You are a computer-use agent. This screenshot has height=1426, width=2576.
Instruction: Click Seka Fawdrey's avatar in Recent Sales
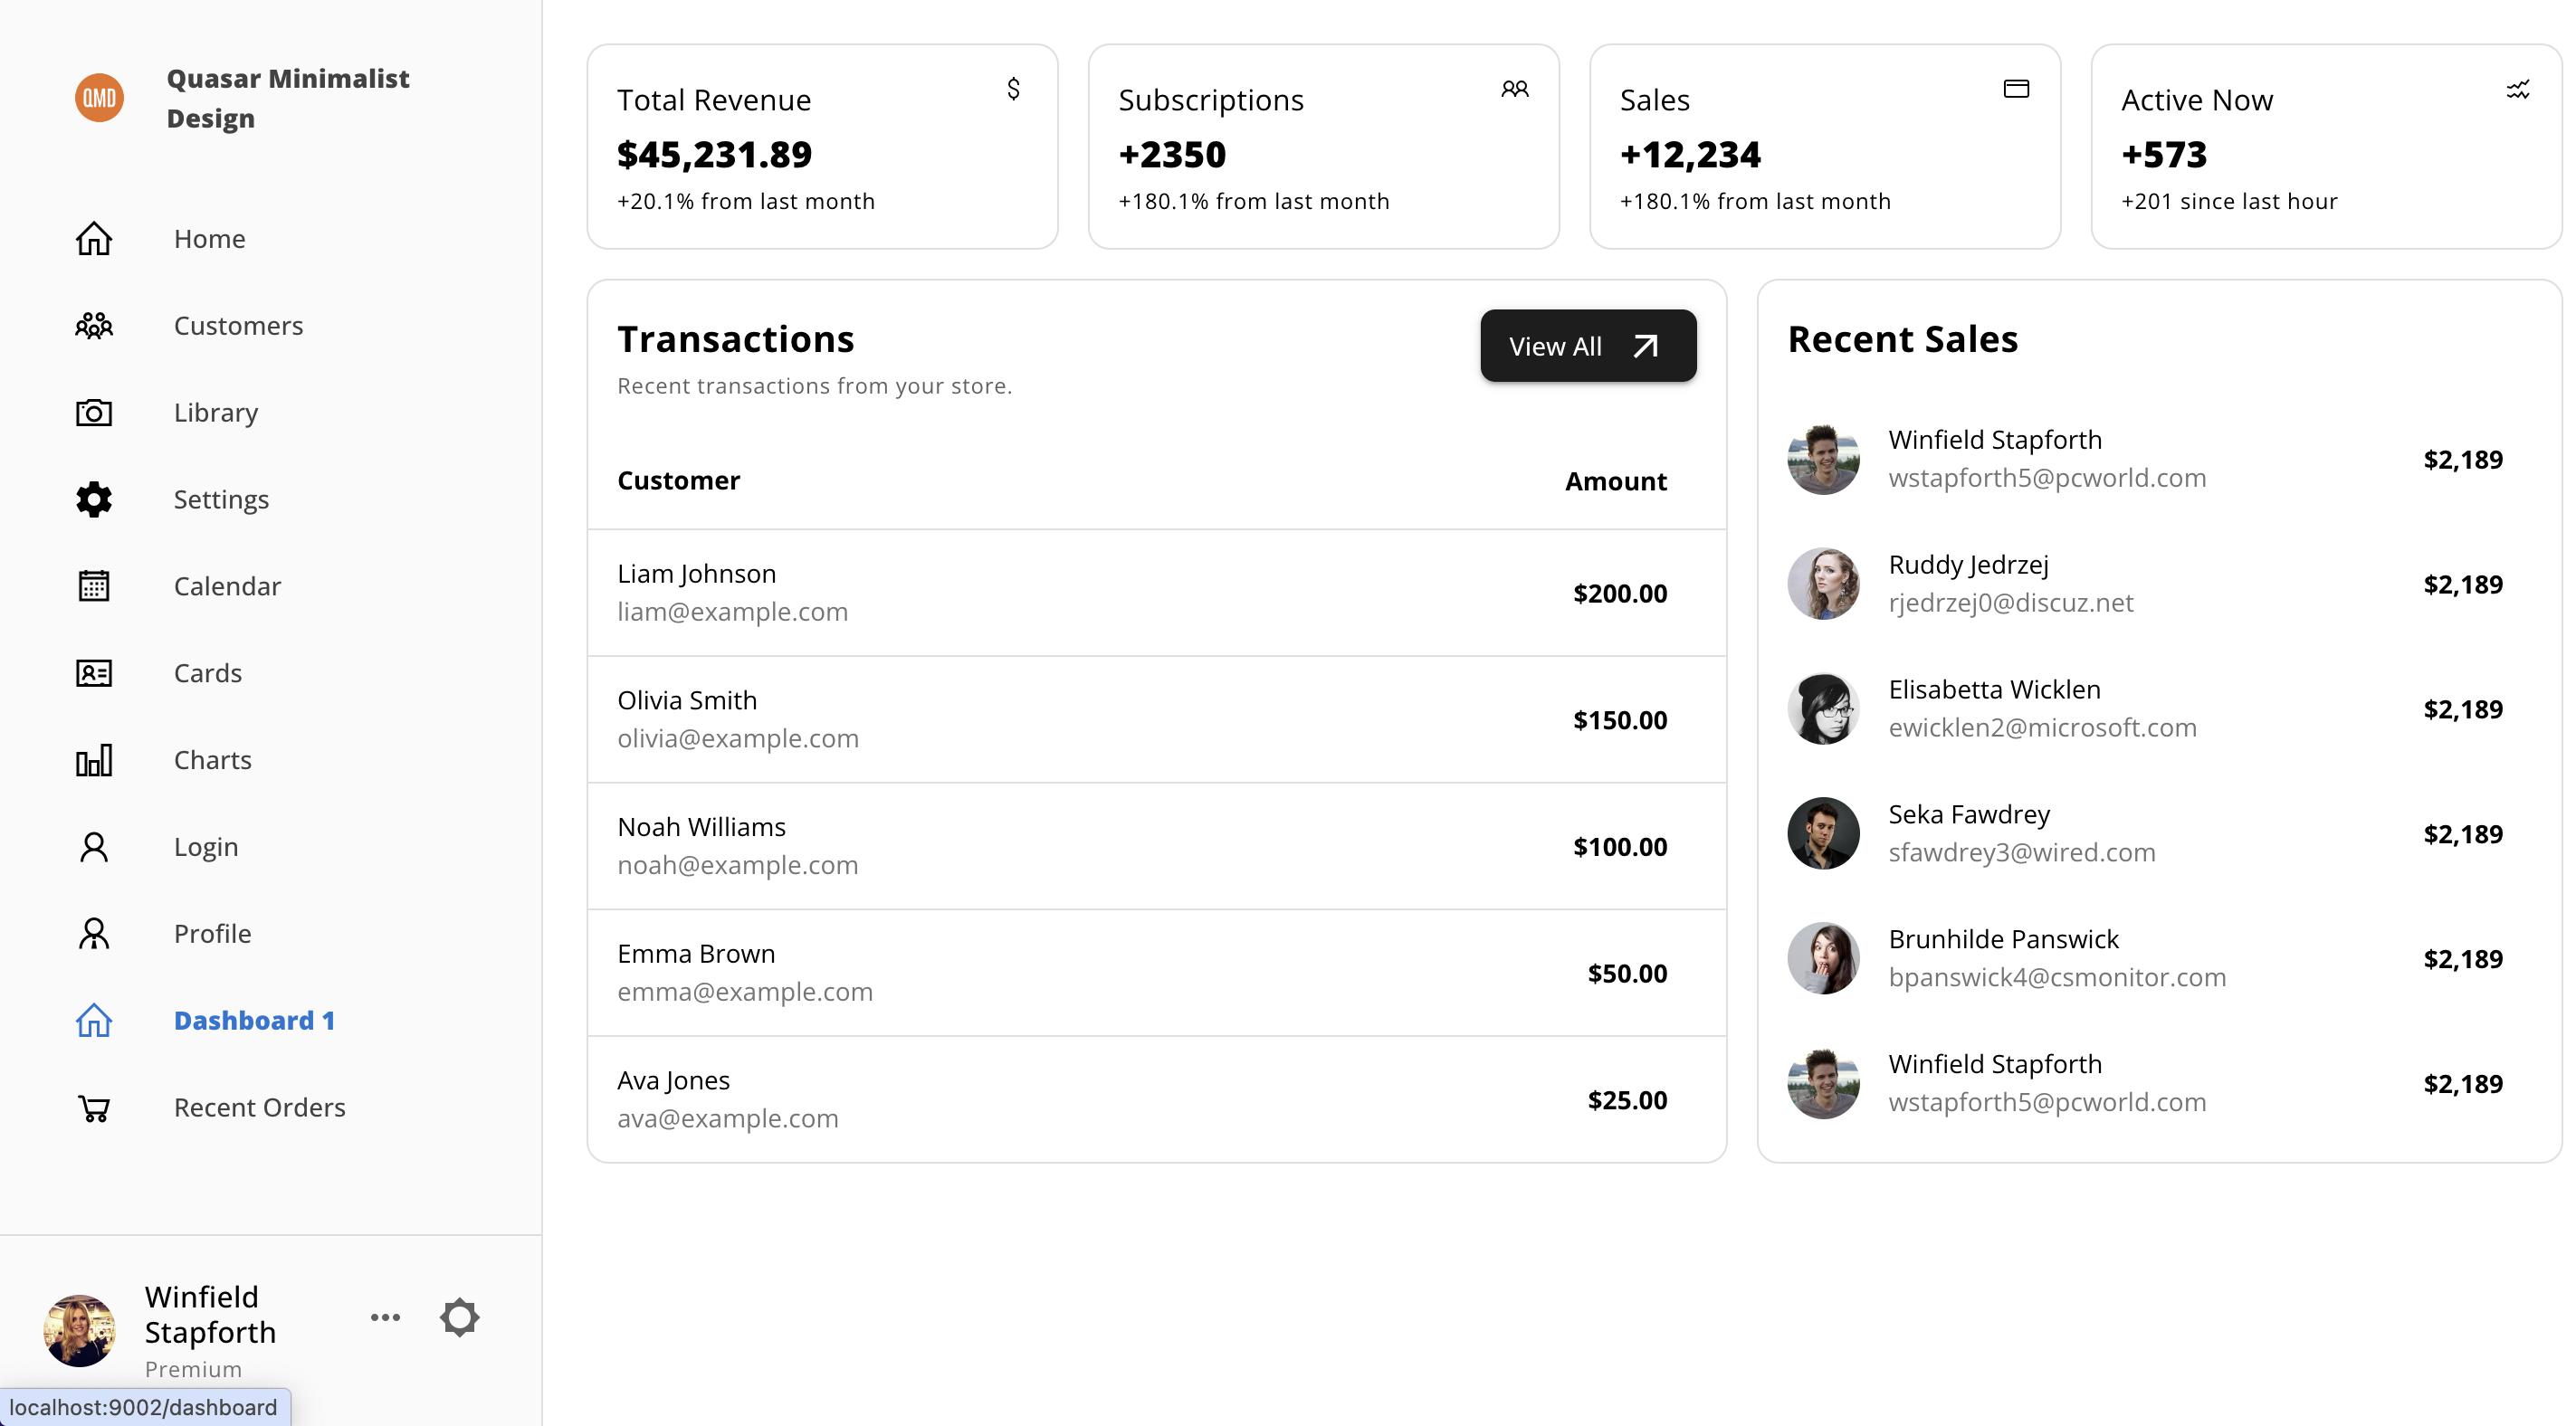1823,834
